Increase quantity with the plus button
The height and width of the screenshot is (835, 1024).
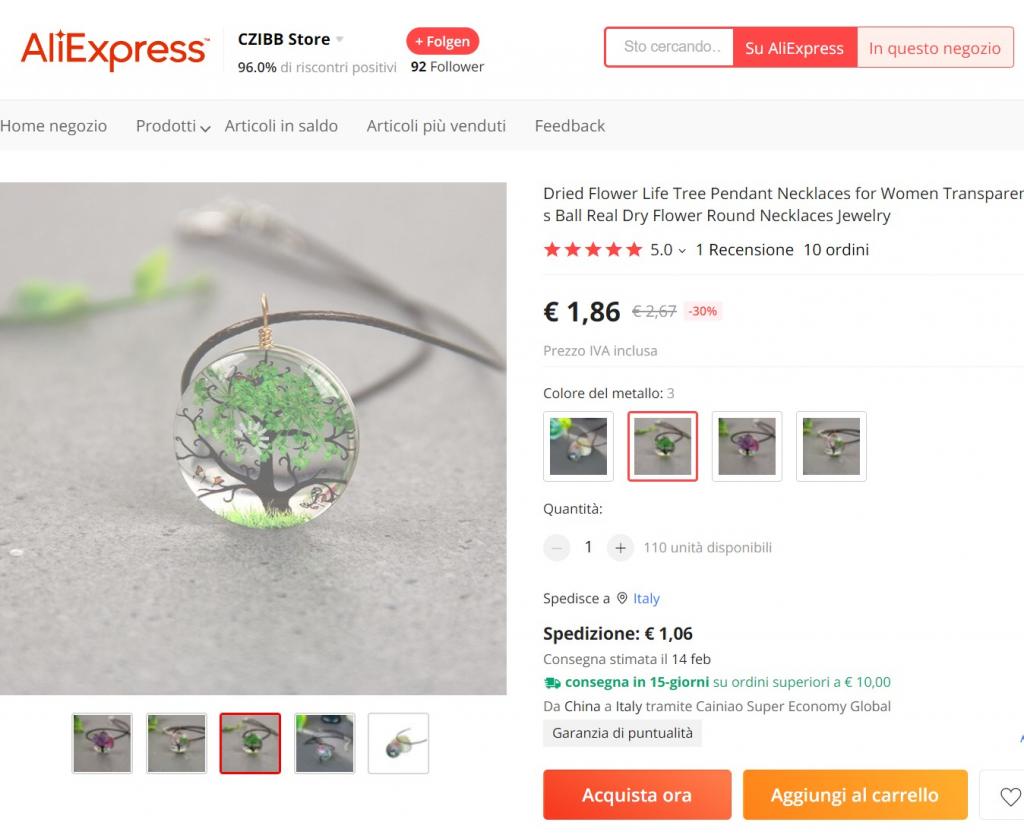(x=620, y=548)
